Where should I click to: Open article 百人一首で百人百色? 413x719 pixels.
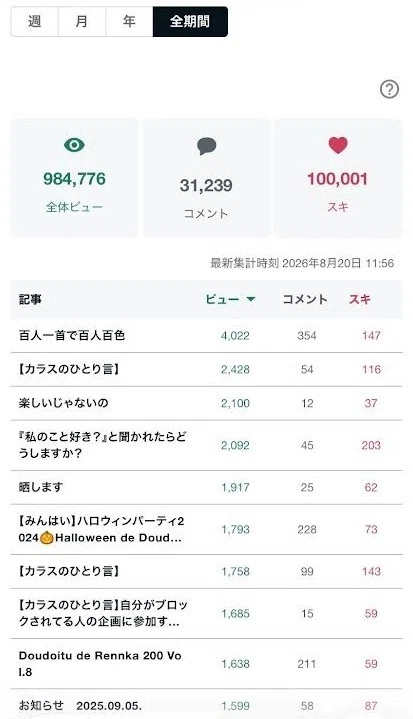[72, 335]
